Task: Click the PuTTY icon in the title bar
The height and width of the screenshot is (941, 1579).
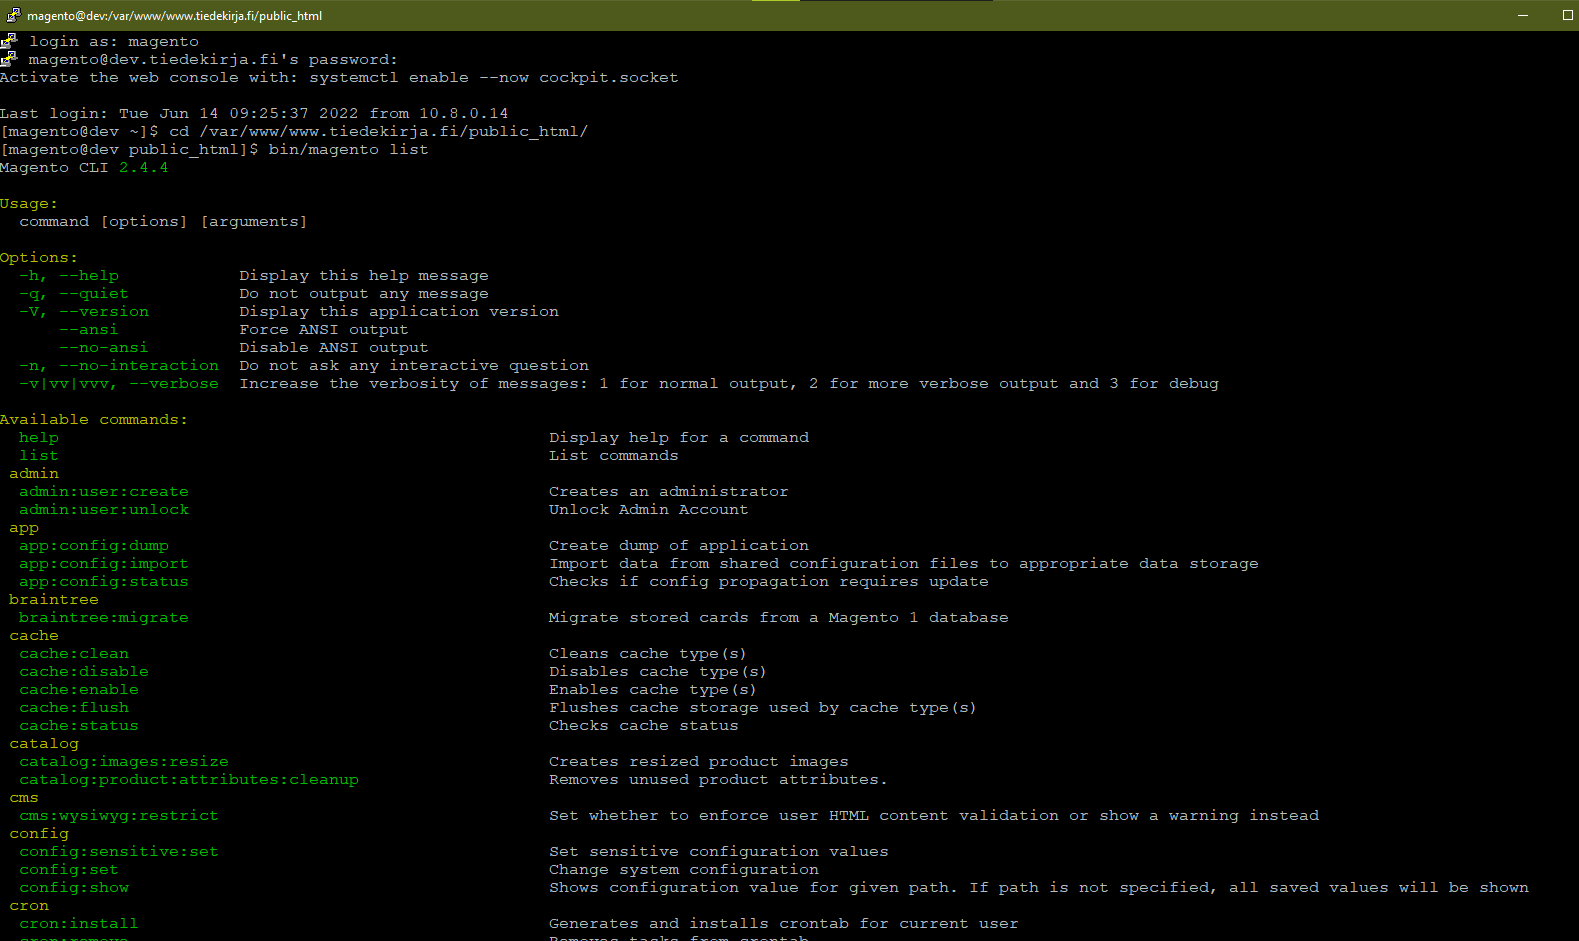Action: tap(13, 15)
